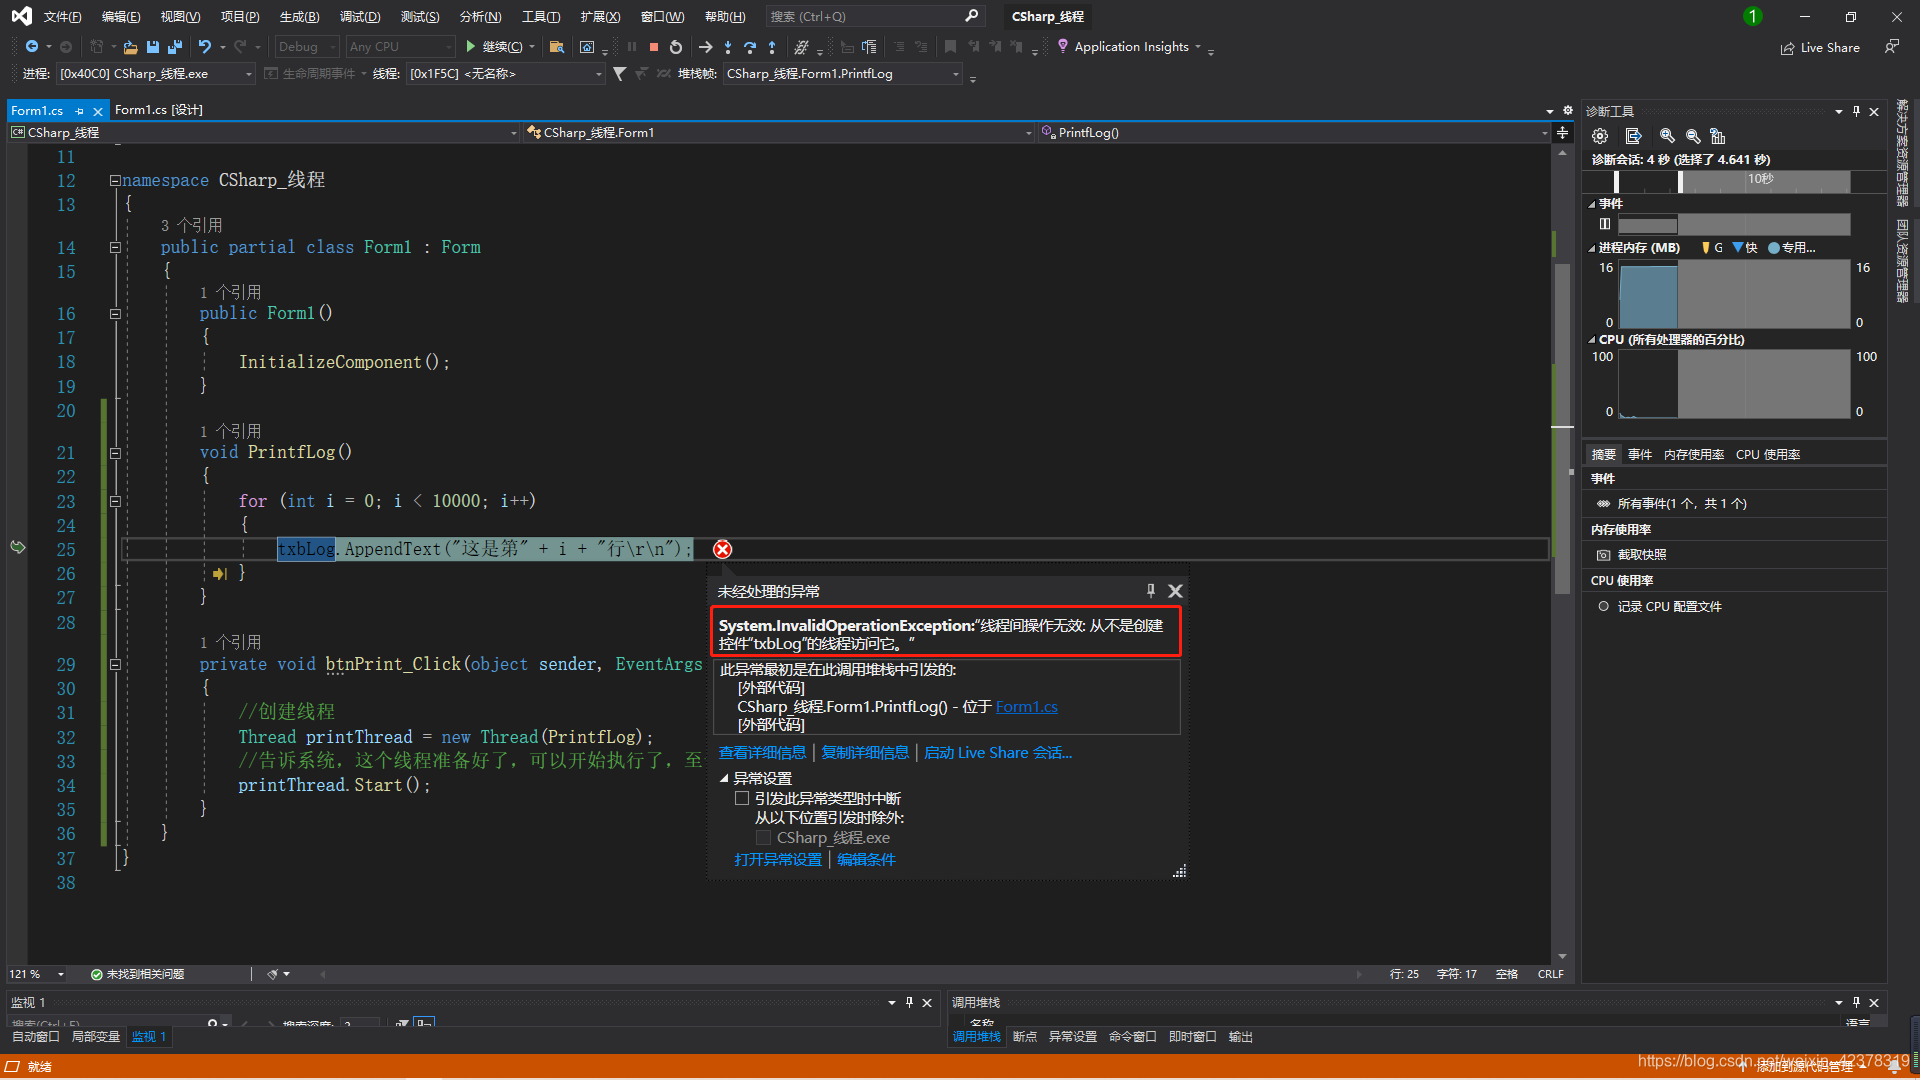Click the red exception error icon on line 25
The height and width of the screenshot is (1080, 1920).
(722, 549)
